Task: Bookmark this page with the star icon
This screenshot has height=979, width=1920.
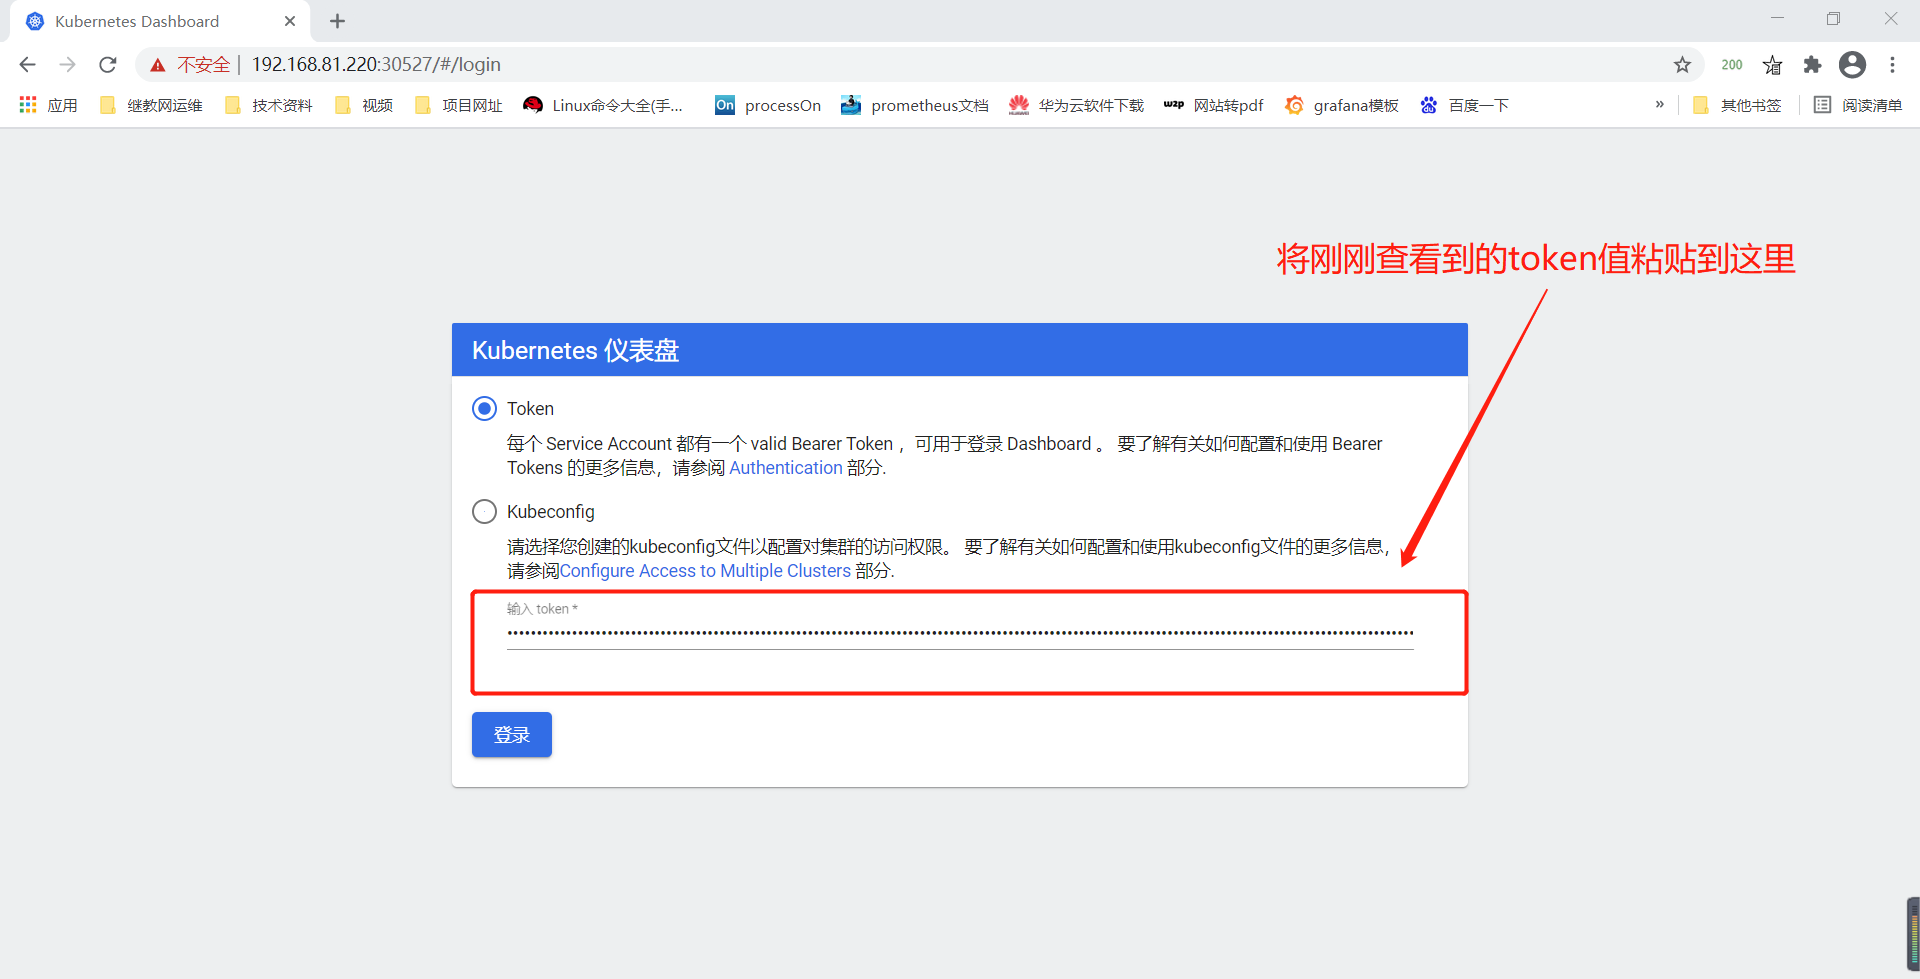Action: [1683, 64]
